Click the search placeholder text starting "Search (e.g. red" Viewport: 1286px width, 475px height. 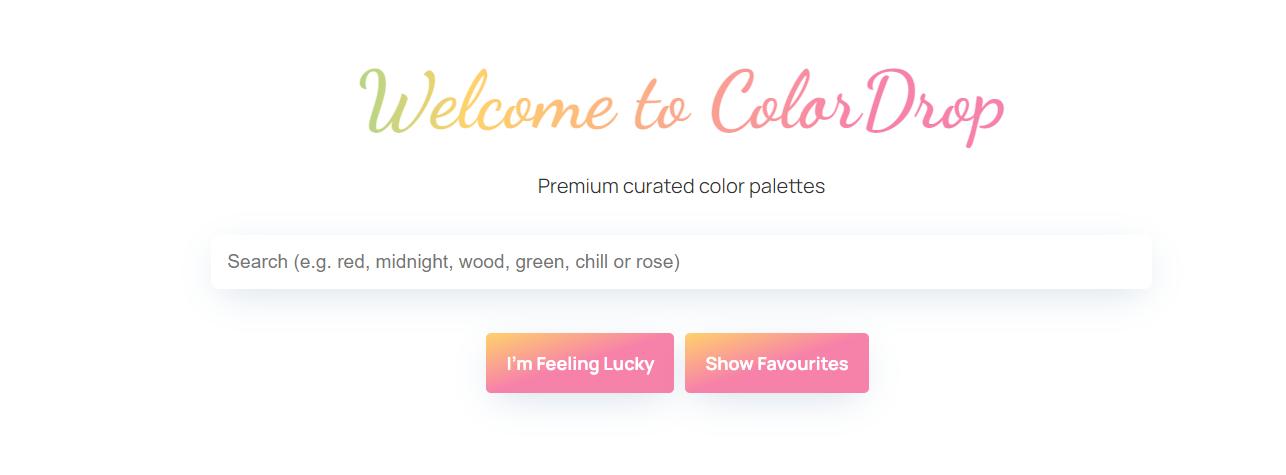[x=453, y=262]
